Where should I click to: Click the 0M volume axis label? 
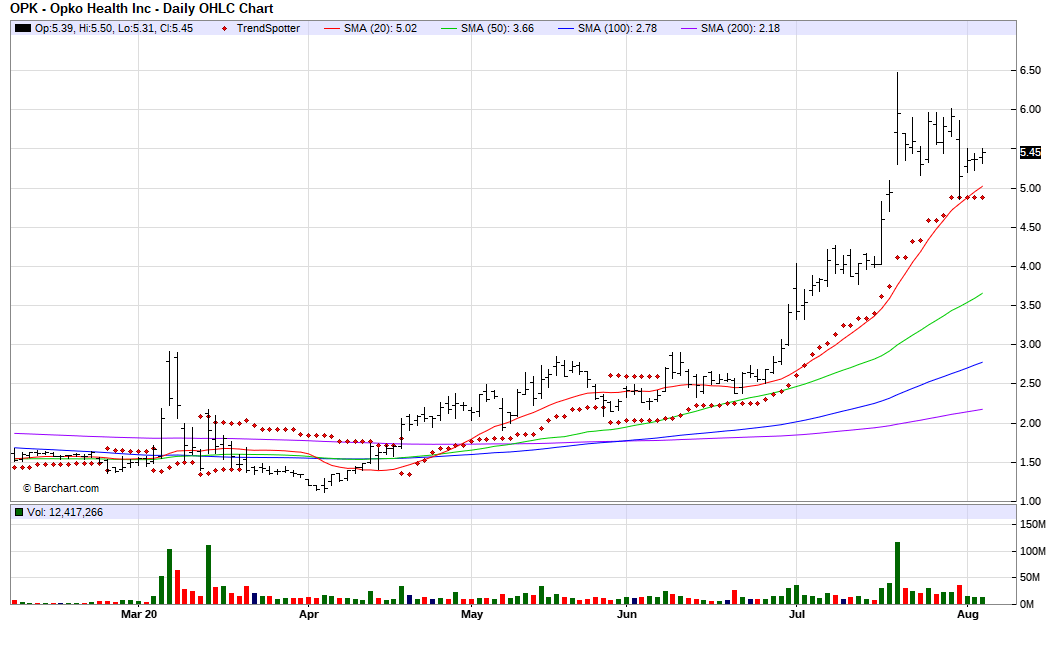[1027, 604]
